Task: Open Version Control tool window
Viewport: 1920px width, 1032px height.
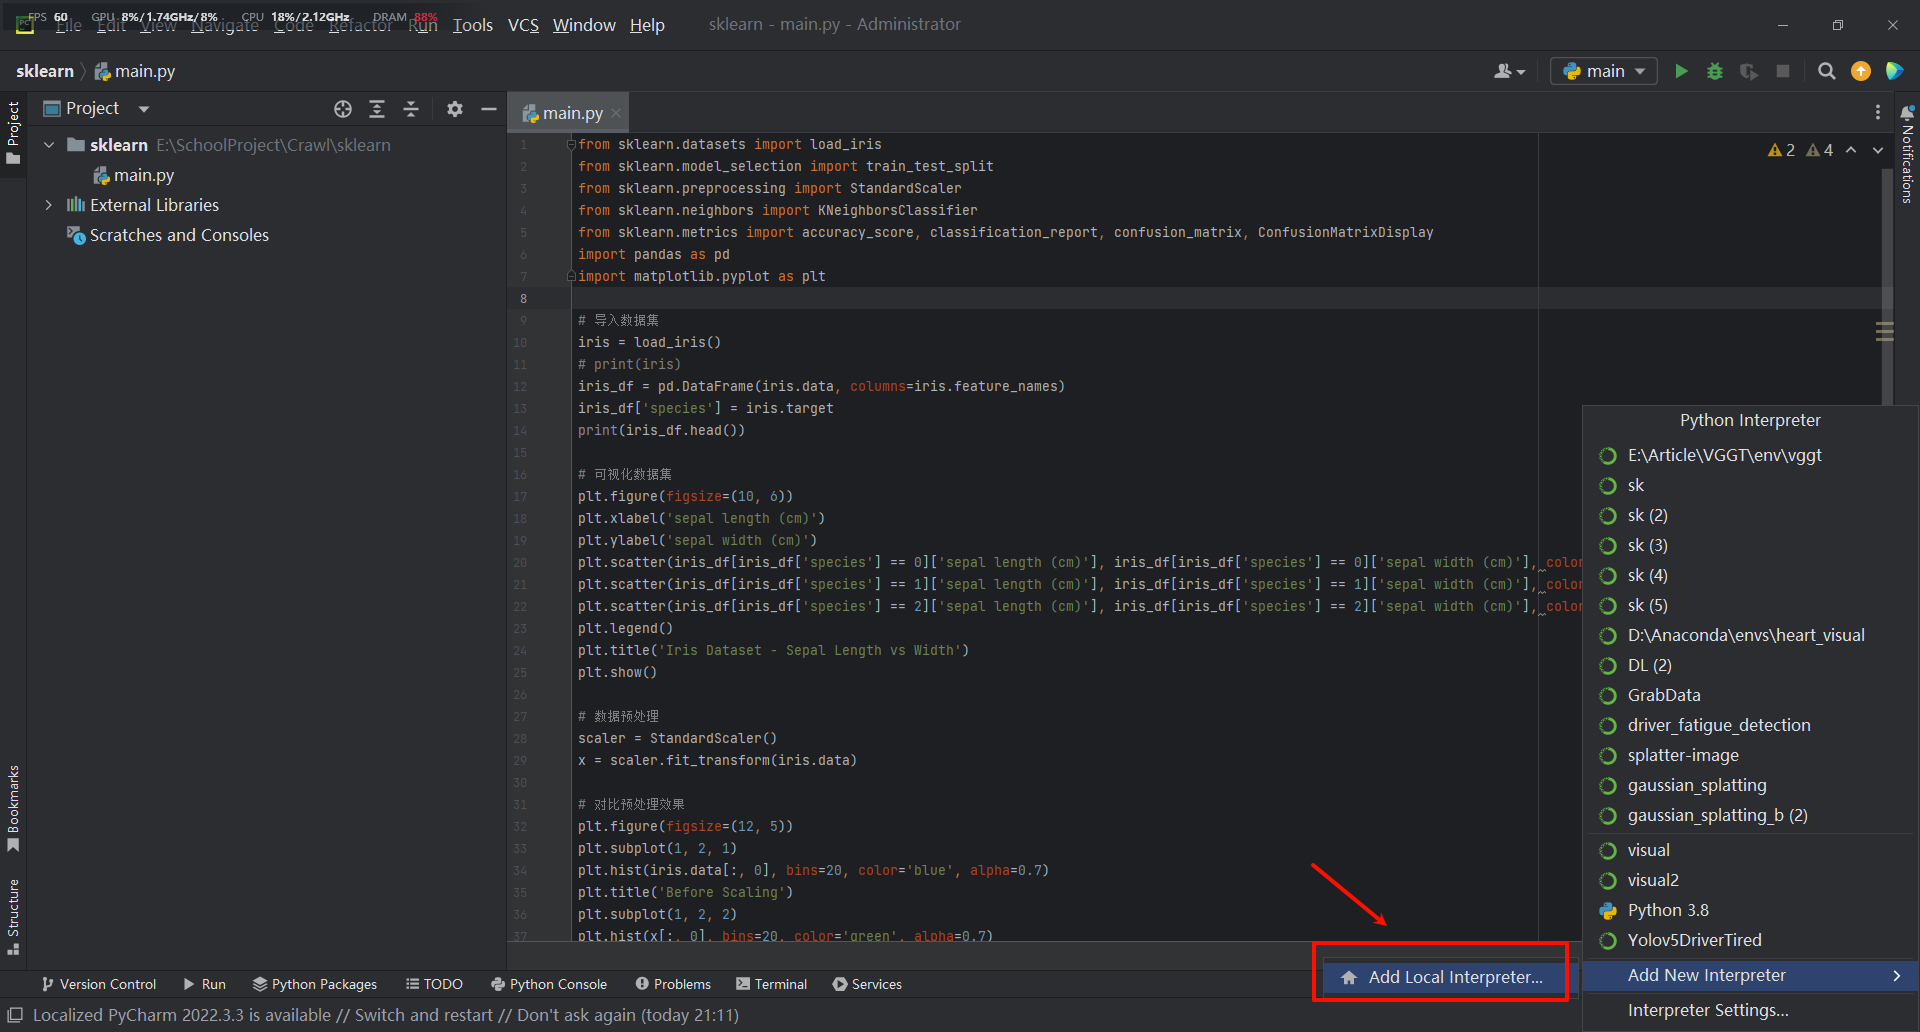Action: coord(99,984)
